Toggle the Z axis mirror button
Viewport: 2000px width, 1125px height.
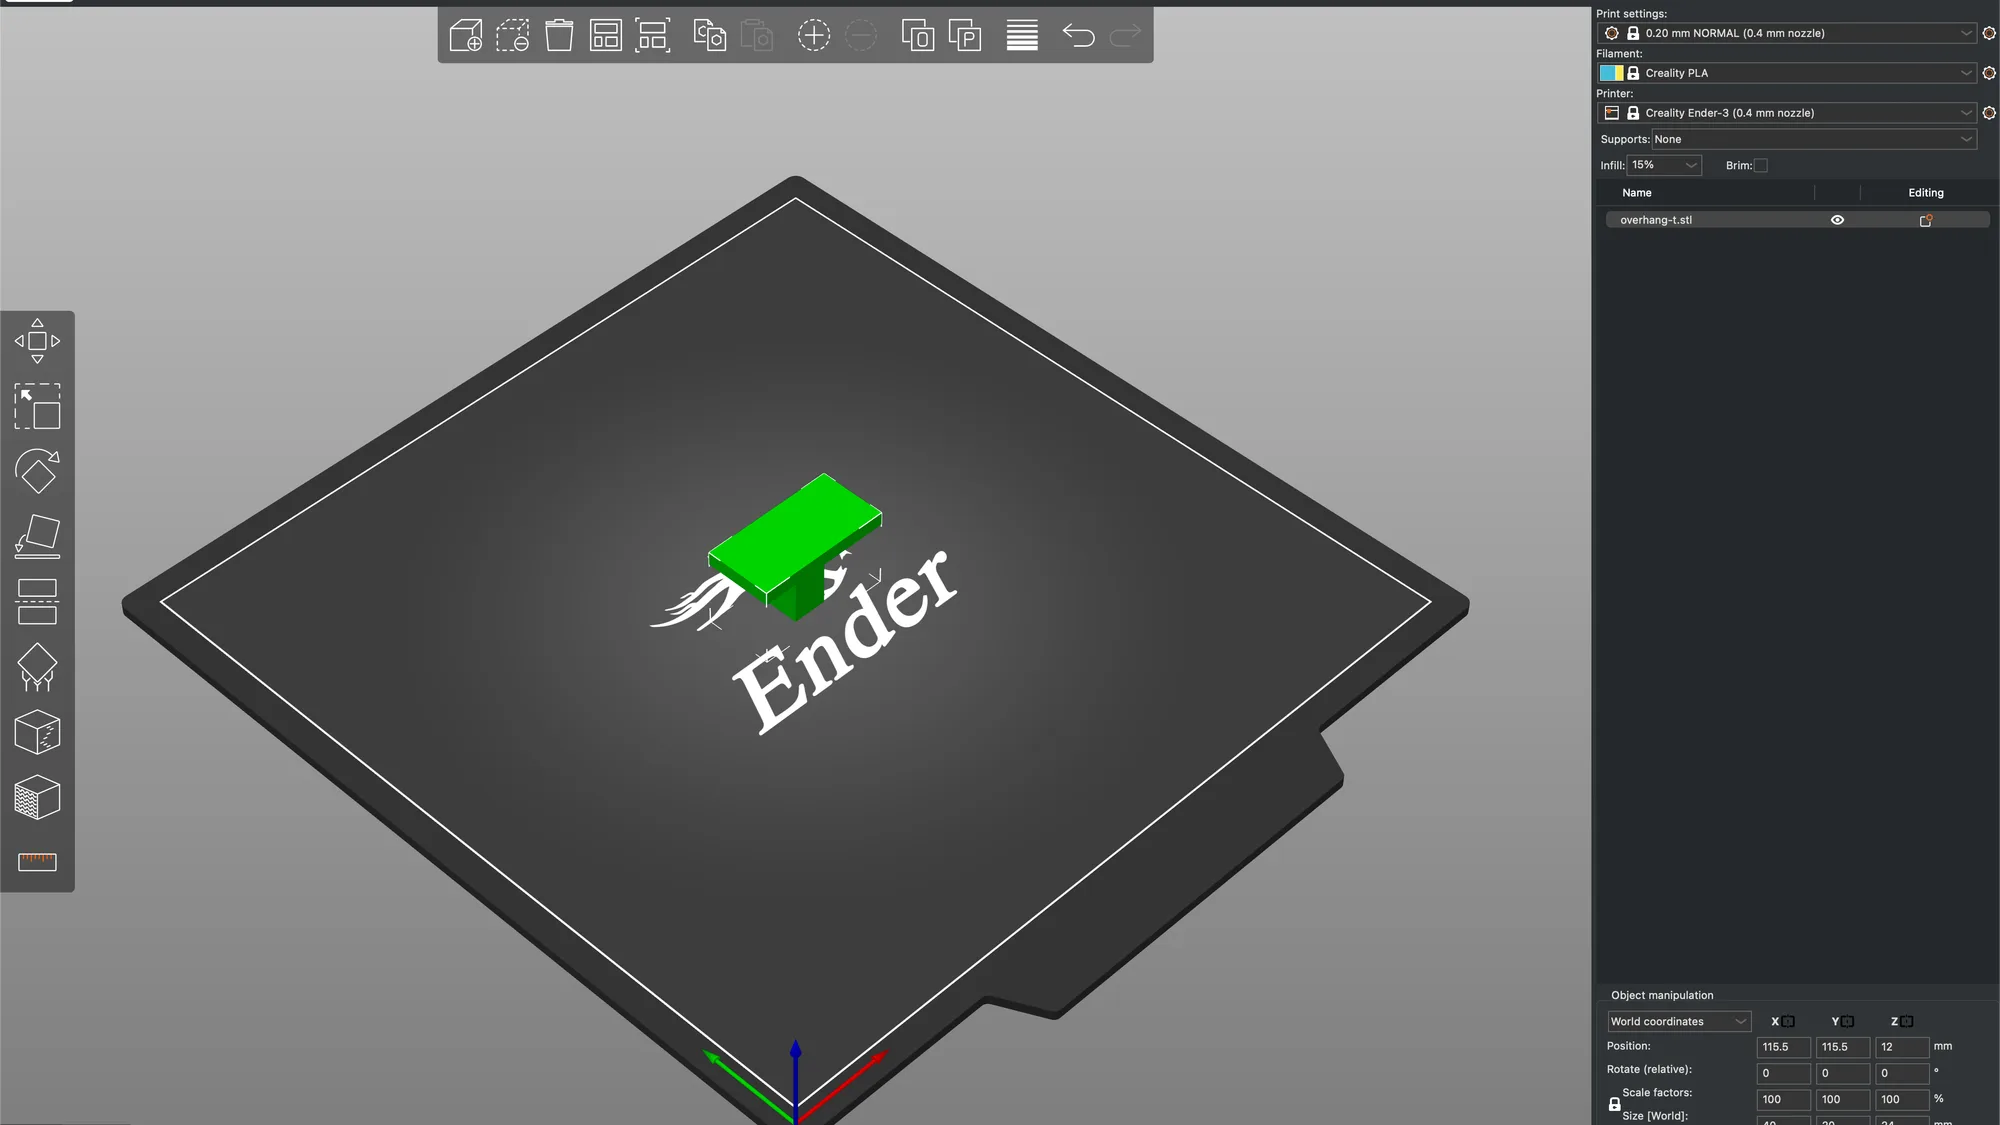coord(1907,1022)
